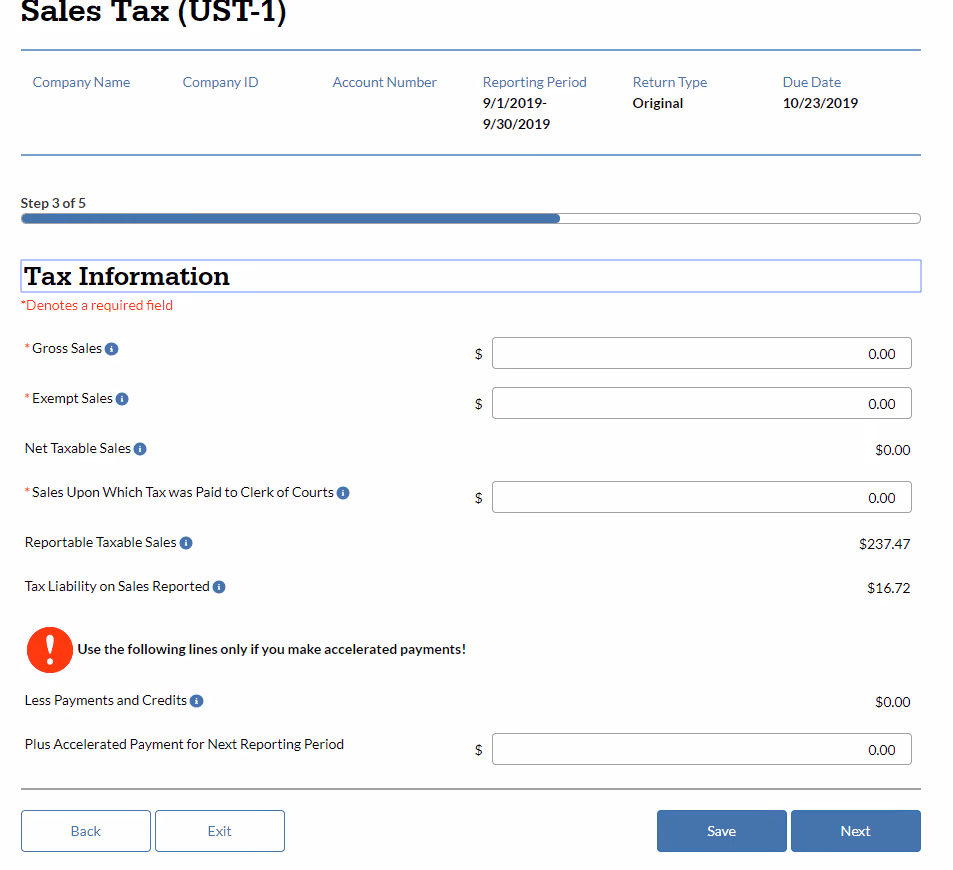This screenshot has width=953, height=870.
Task: Select the Tax Information heading box
Action: pyautogui.click(x=471, y=276)
